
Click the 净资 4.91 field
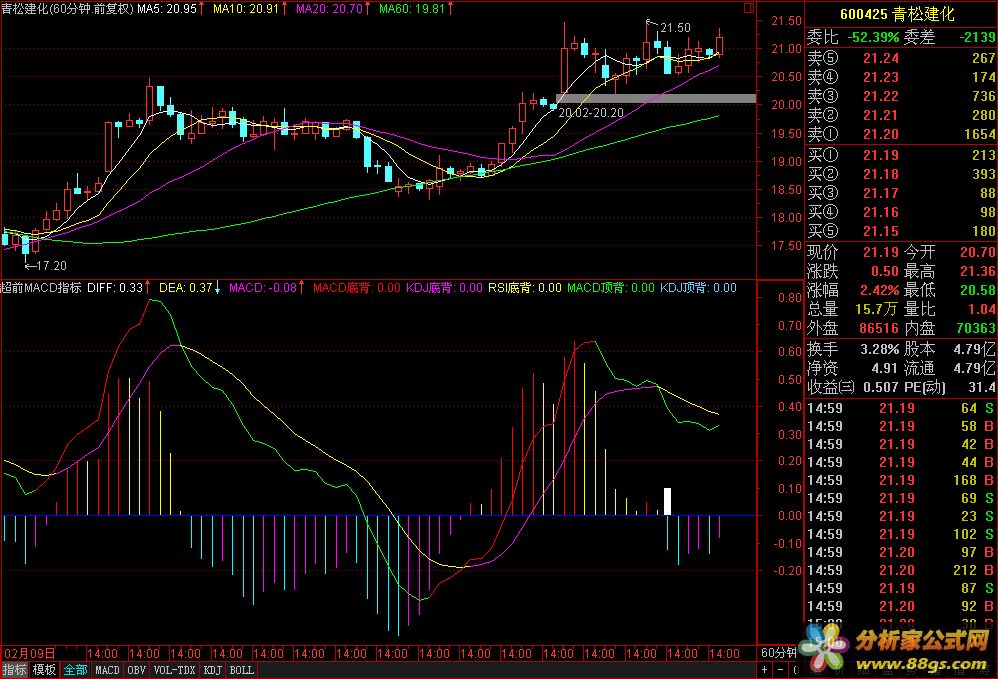tap(853, 368)
